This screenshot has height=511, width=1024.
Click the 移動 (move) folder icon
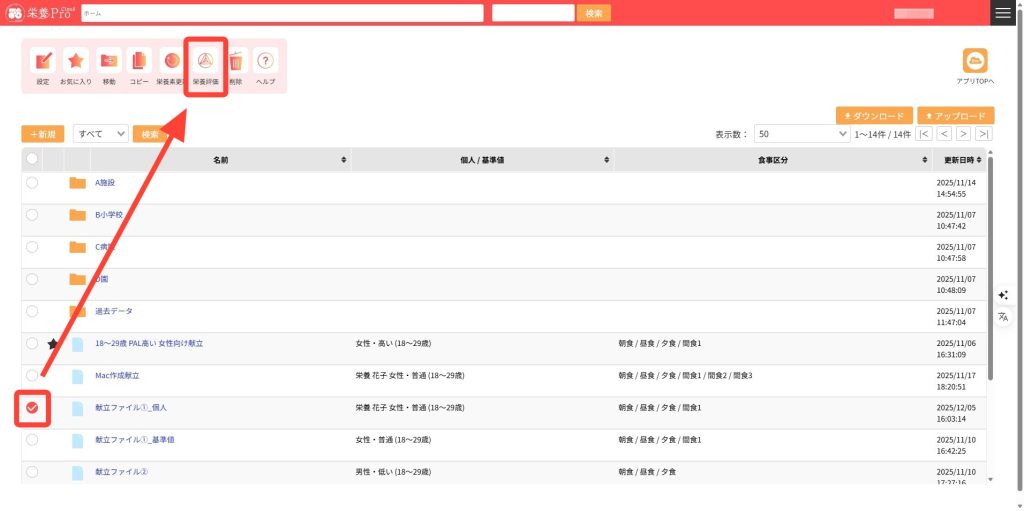[x=108, y=64]
